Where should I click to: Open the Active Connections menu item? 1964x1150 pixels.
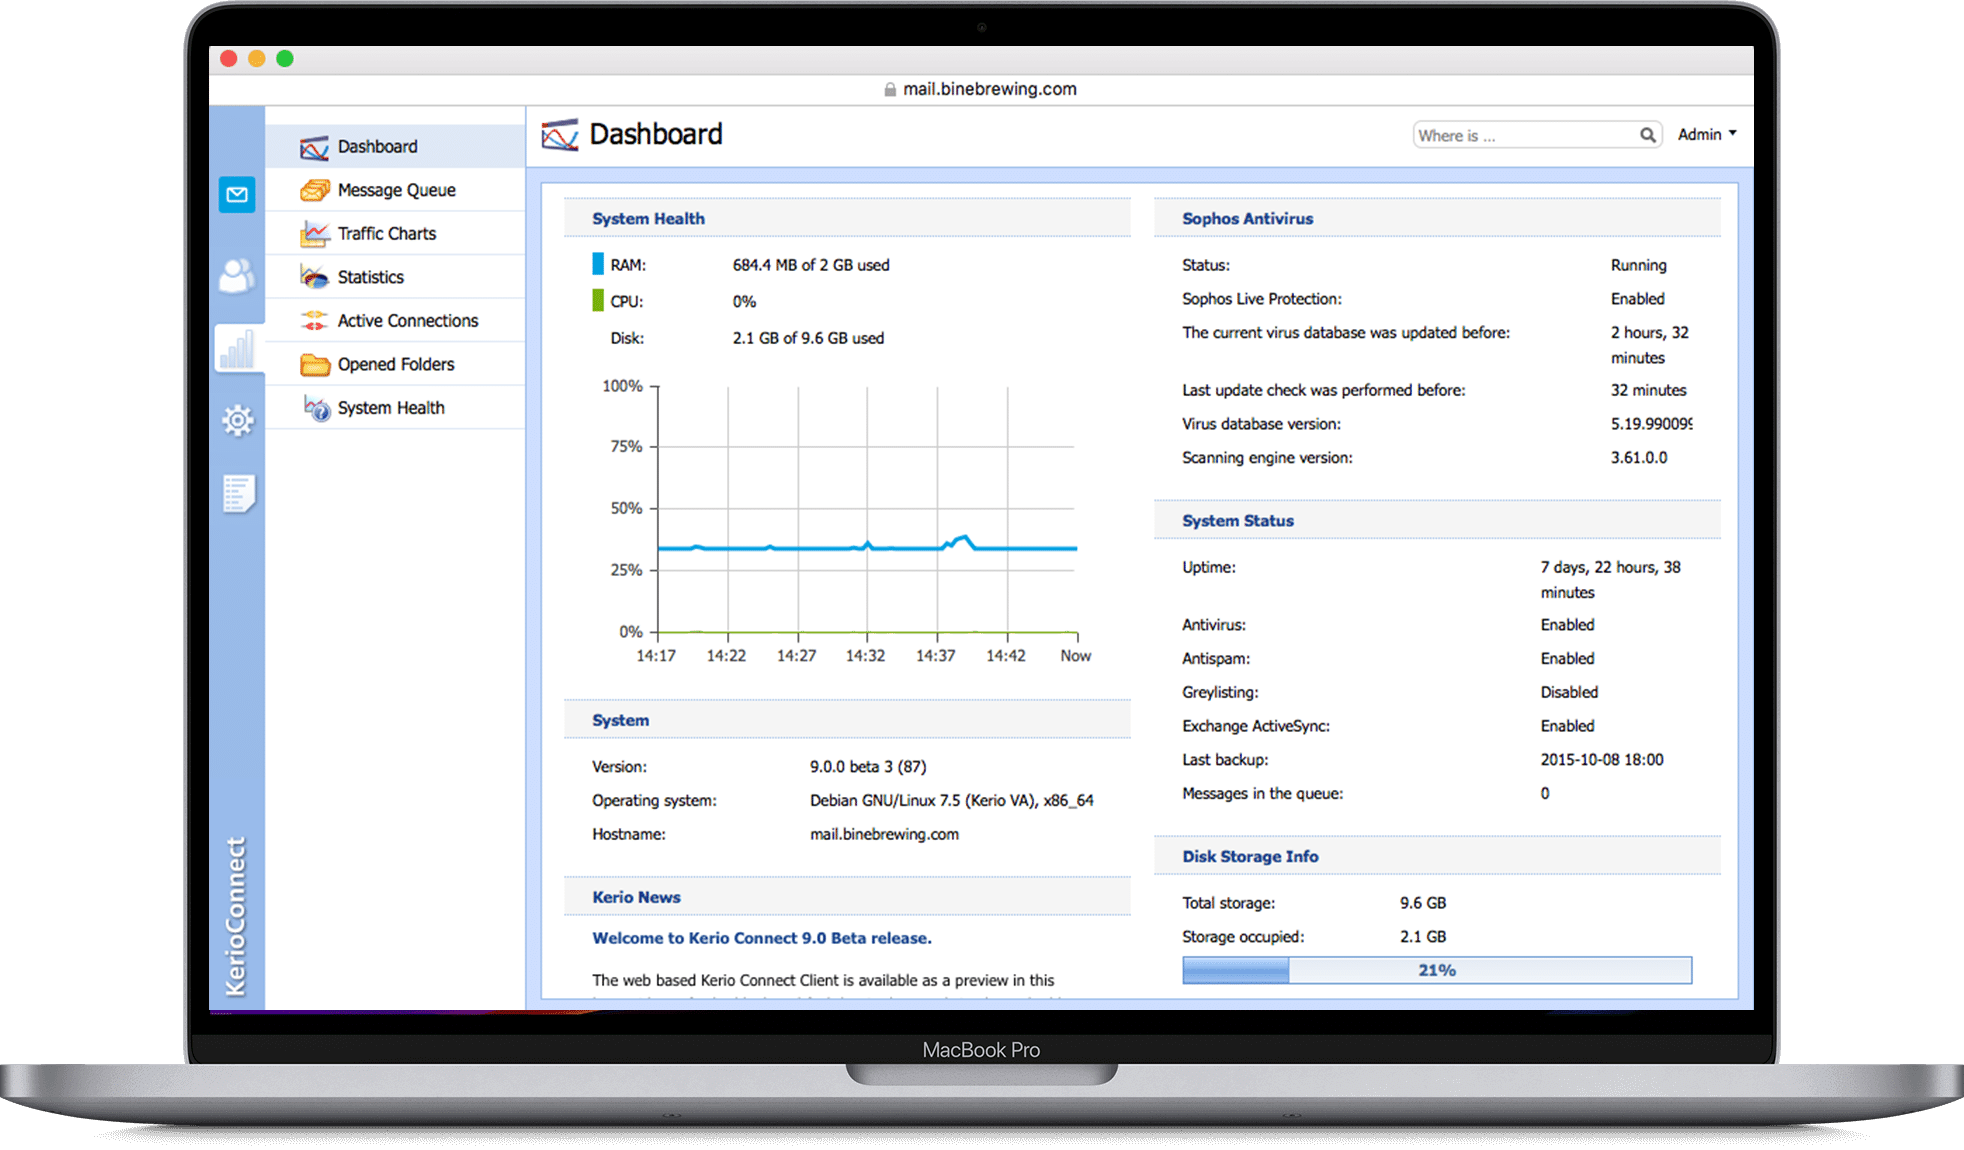[395, 321]
